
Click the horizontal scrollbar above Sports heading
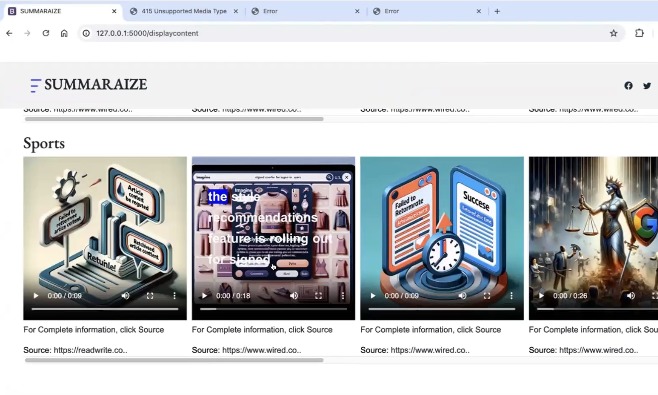pyautogui.click(x=174, y=119)
